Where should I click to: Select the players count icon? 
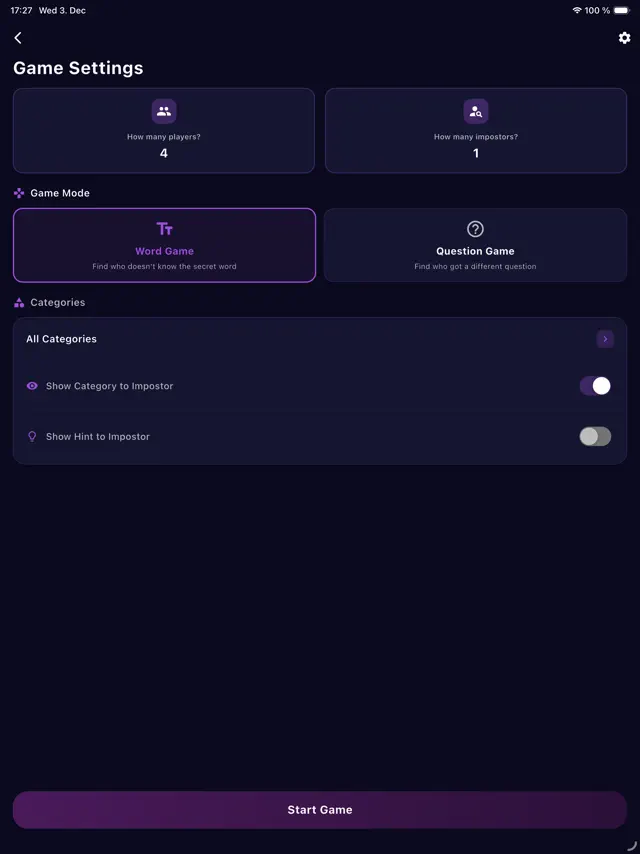click(x=164, y=111)
